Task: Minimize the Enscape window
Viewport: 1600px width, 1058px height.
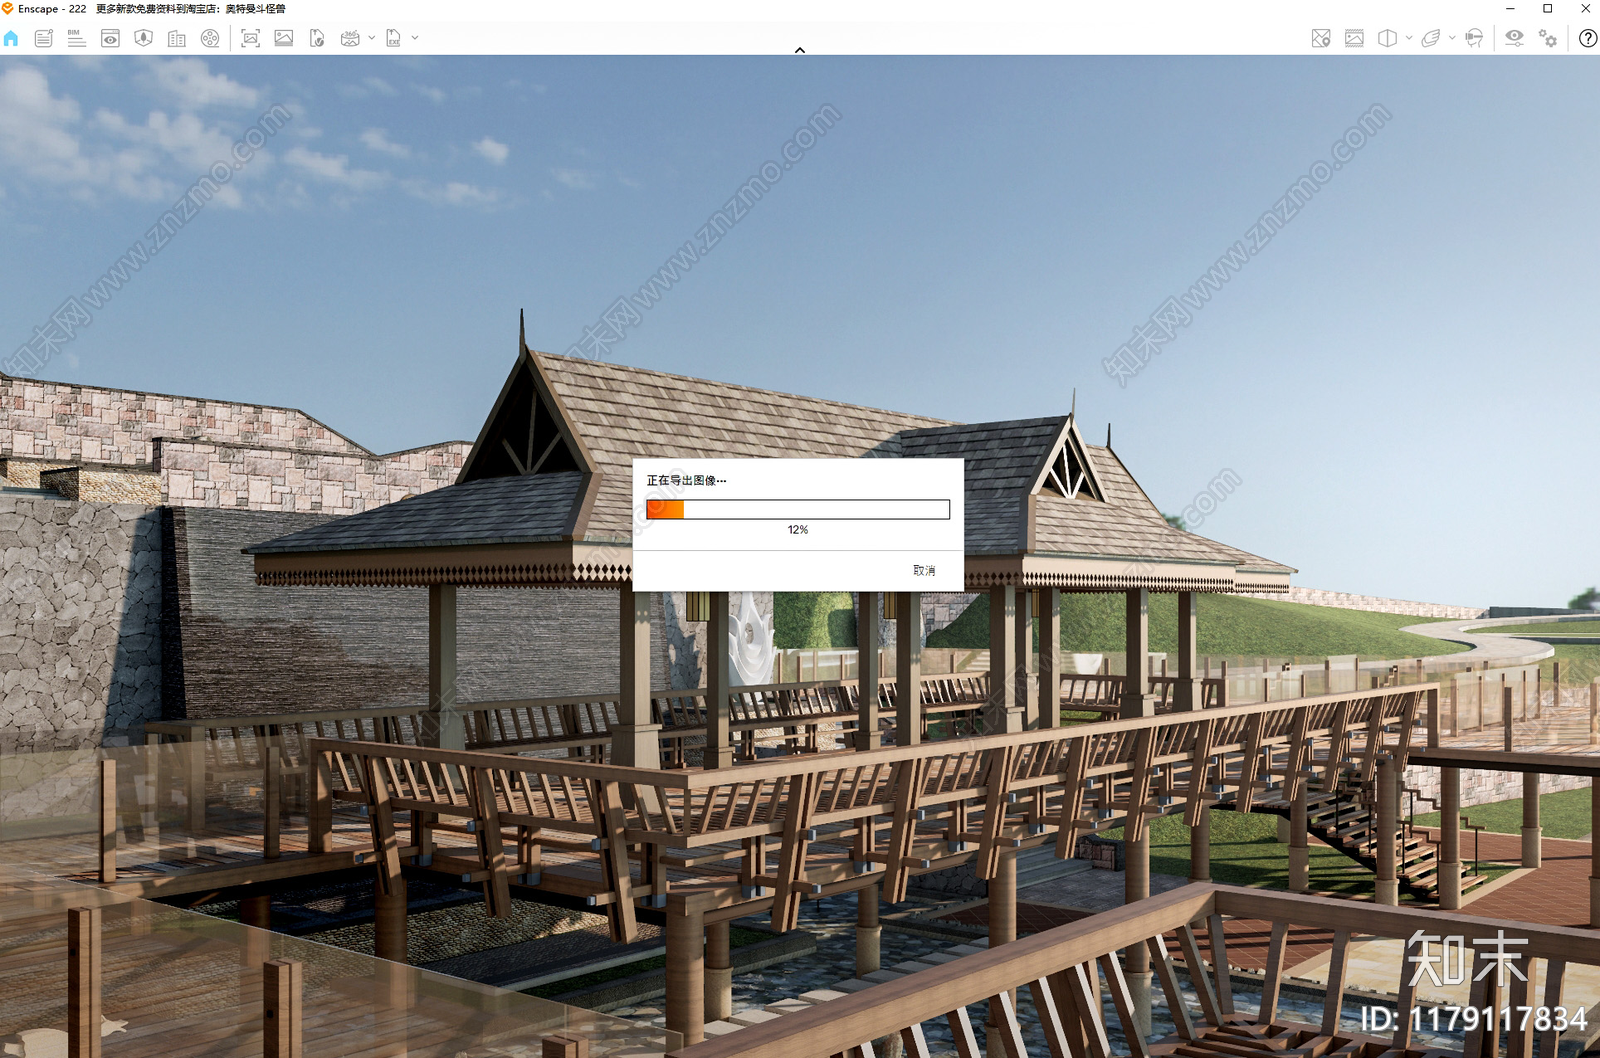Action: [x=1510, y=9]
